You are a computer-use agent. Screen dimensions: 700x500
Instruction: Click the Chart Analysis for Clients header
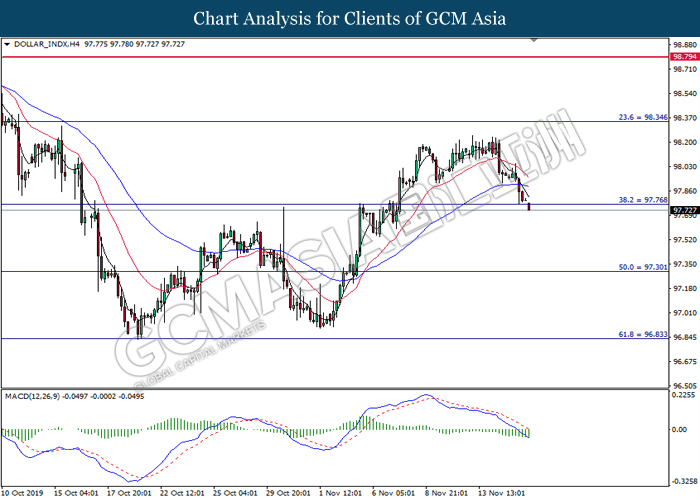tap(350, 18)
